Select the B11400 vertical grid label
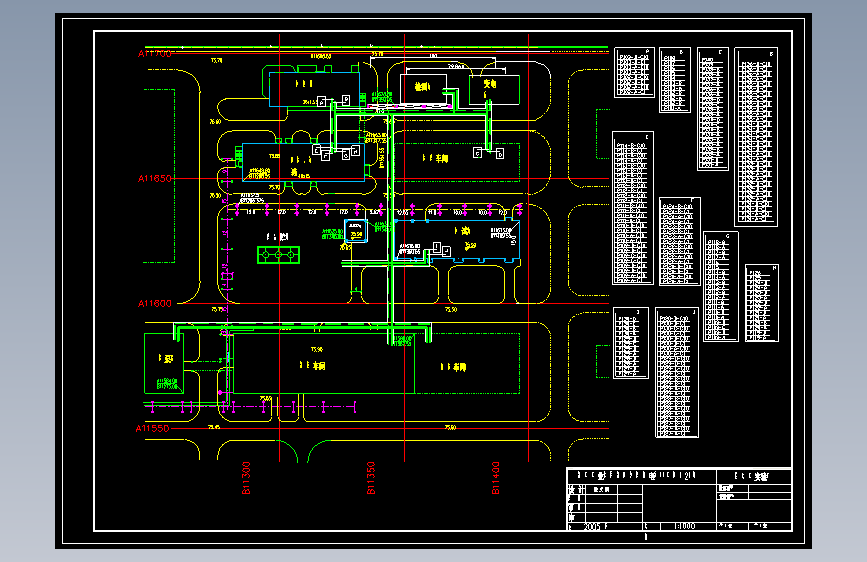867x562 pixels. tap(496, 478)
